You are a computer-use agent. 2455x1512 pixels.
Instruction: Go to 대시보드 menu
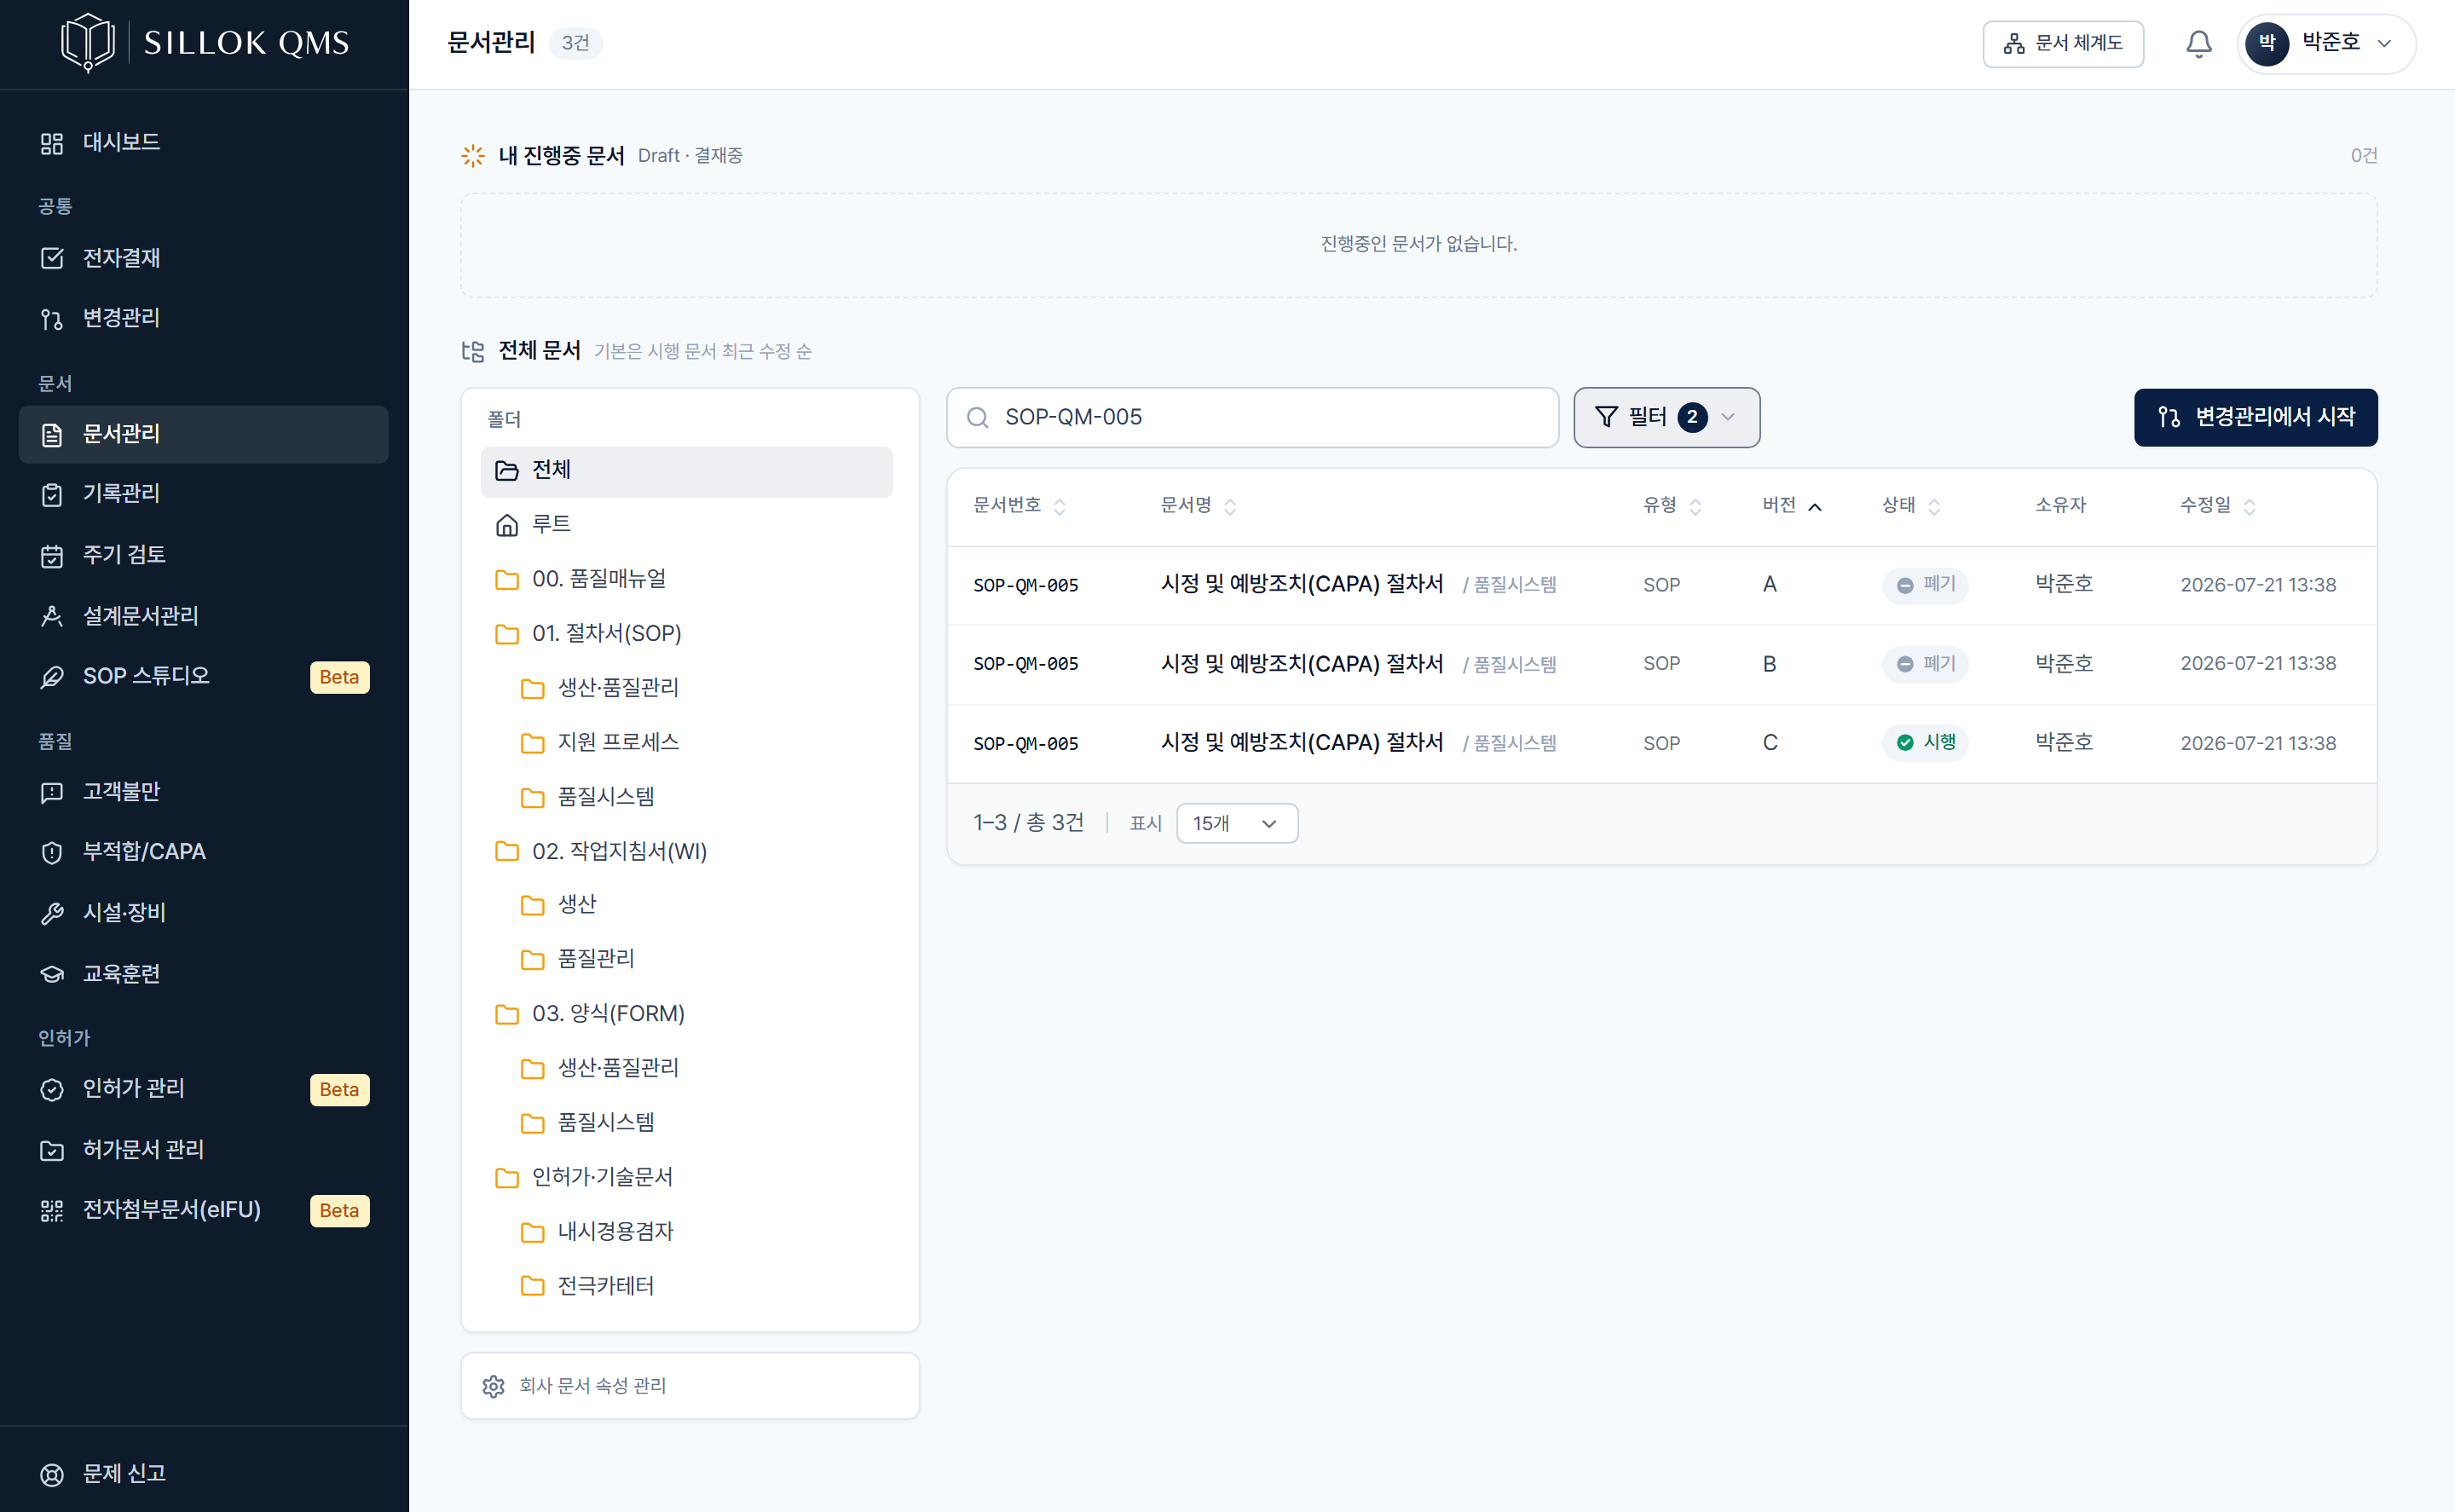(x=203, y=143)
